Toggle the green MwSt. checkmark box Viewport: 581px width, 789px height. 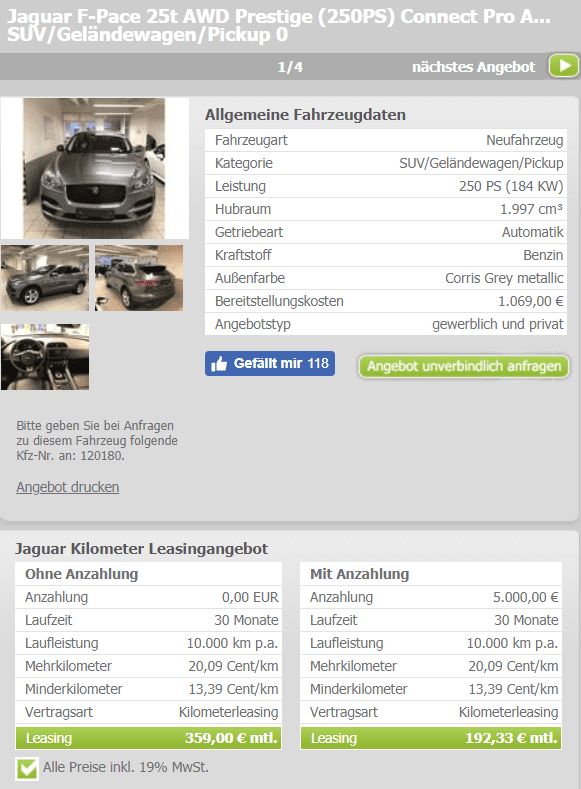(27, 768)
